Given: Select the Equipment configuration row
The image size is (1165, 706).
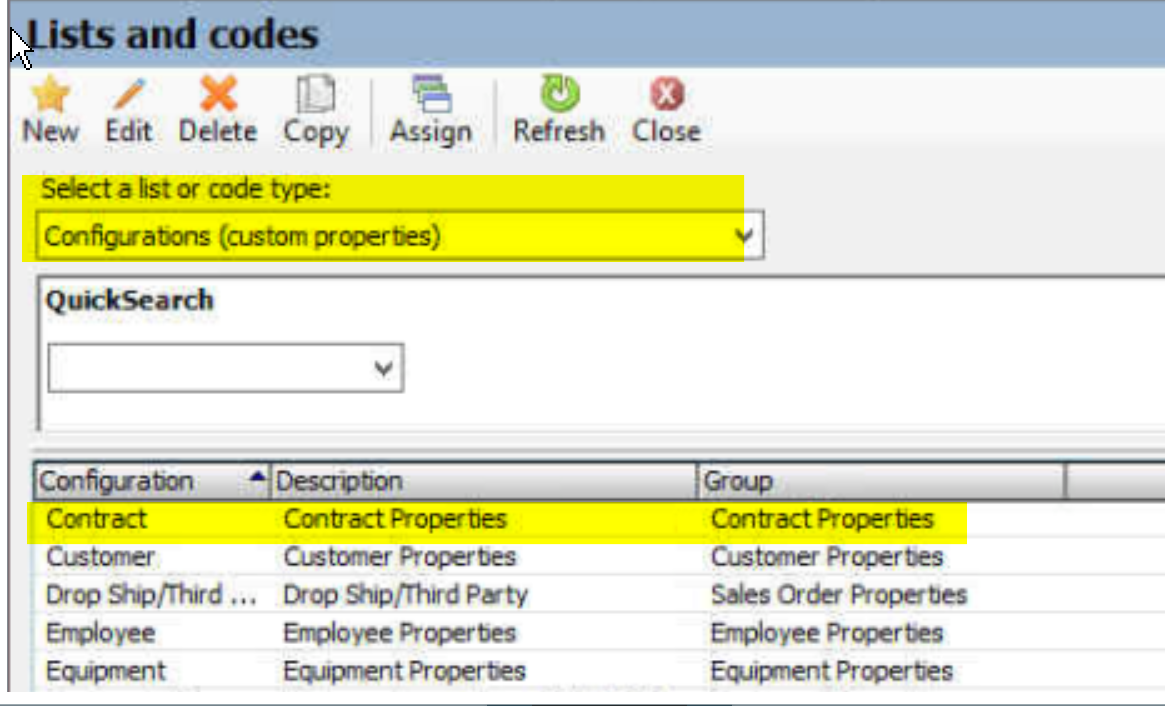Looking at the screenshot, I should click(x=599, y=671).
